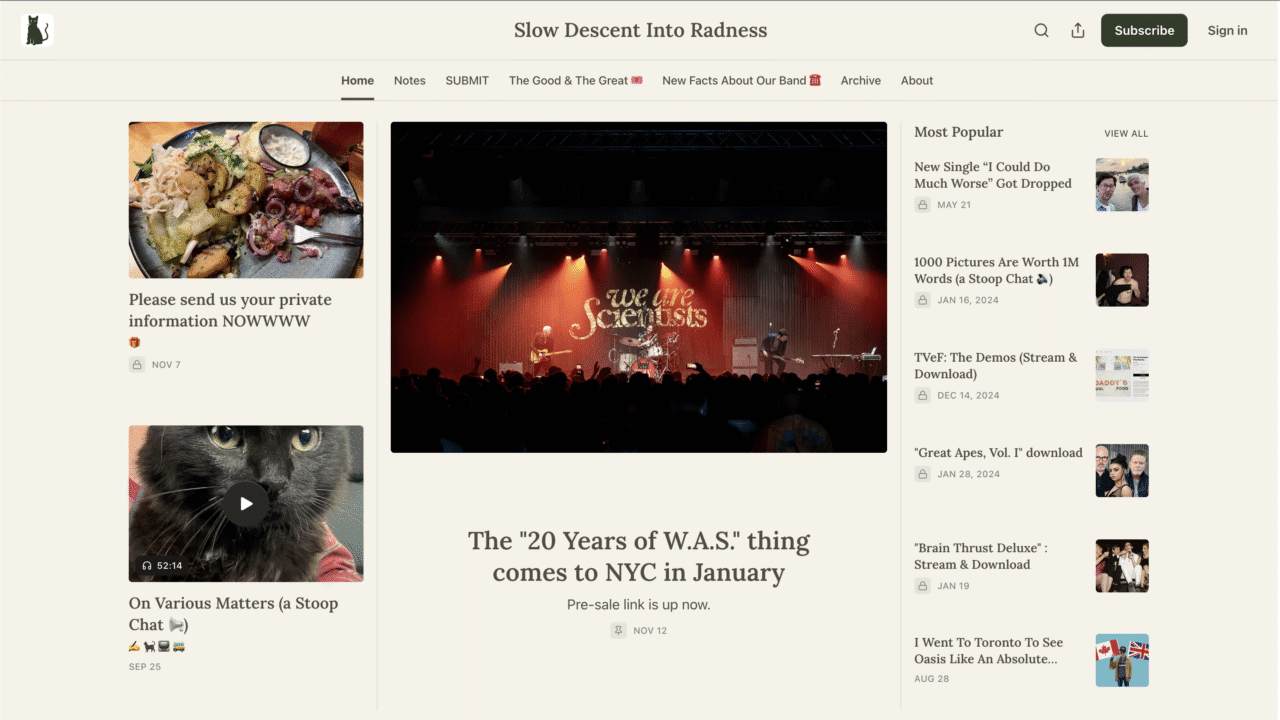Click lock icon beside DEC 14, 2024
This screenshot has height=720, width=1280.
(x=923, y=395)
